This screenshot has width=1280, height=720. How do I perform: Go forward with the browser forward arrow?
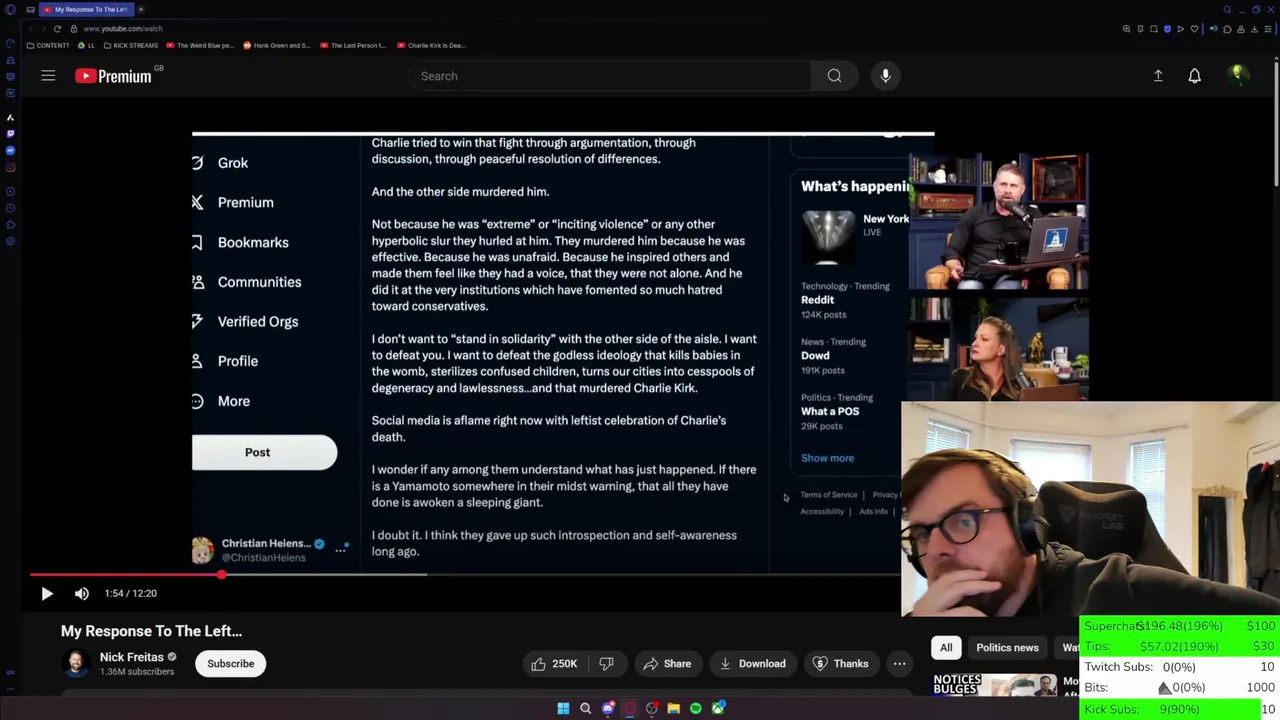pyautogui.click(x=43, y=29)
